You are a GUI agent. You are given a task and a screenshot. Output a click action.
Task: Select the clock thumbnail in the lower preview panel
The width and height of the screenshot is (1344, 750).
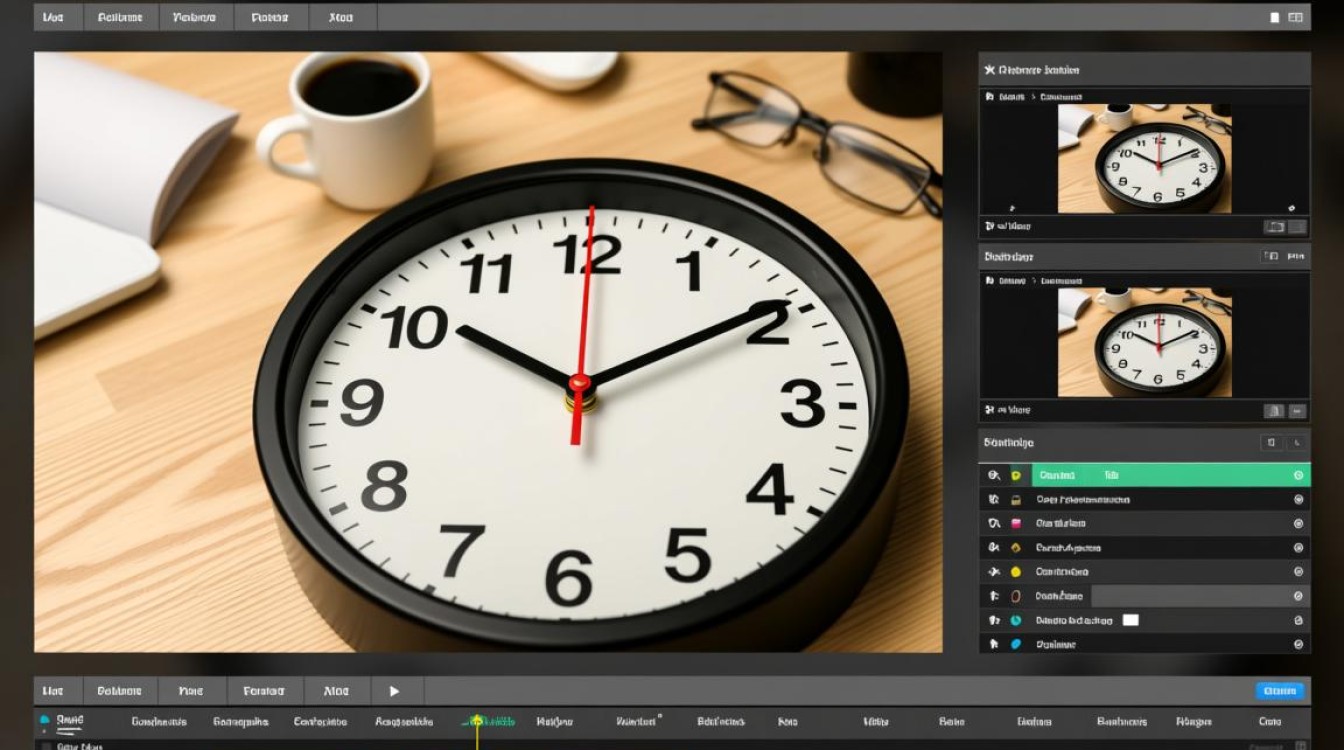[x=1145, y=342]
